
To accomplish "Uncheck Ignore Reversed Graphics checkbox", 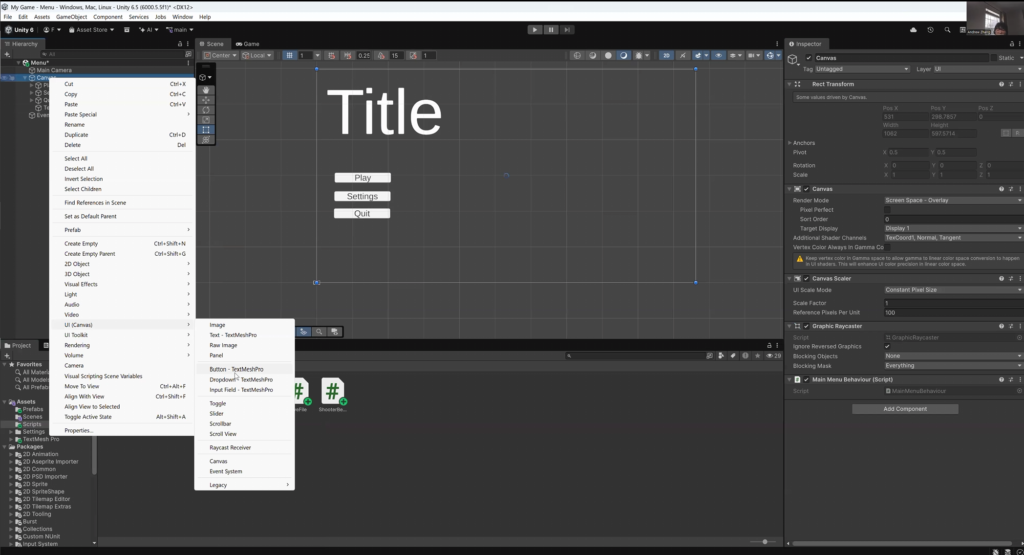I will tap(887, 347).
